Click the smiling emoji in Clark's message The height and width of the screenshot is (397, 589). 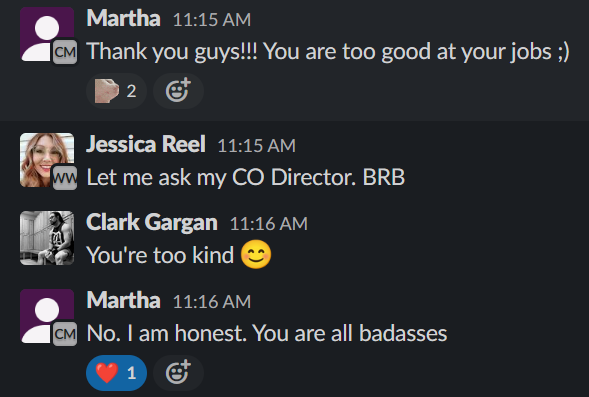[x=256, y=254]
